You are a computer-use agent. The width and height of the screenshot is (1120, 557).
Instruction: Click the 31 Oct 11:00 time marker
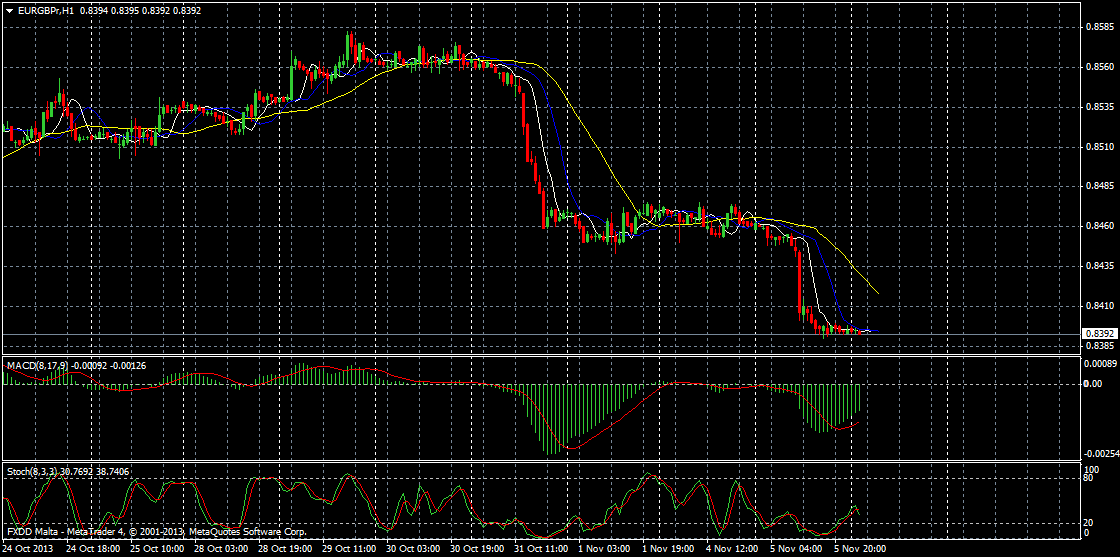click(540, 549)
